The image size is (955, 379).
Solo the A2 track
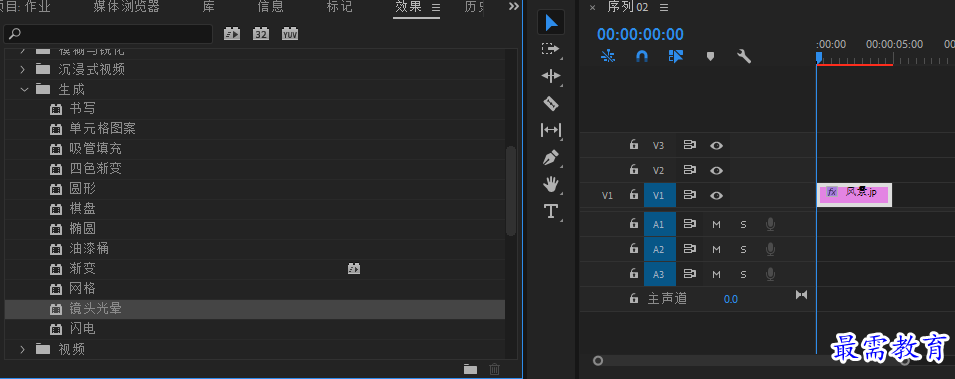pyautogui.click(x=743, y=249)
